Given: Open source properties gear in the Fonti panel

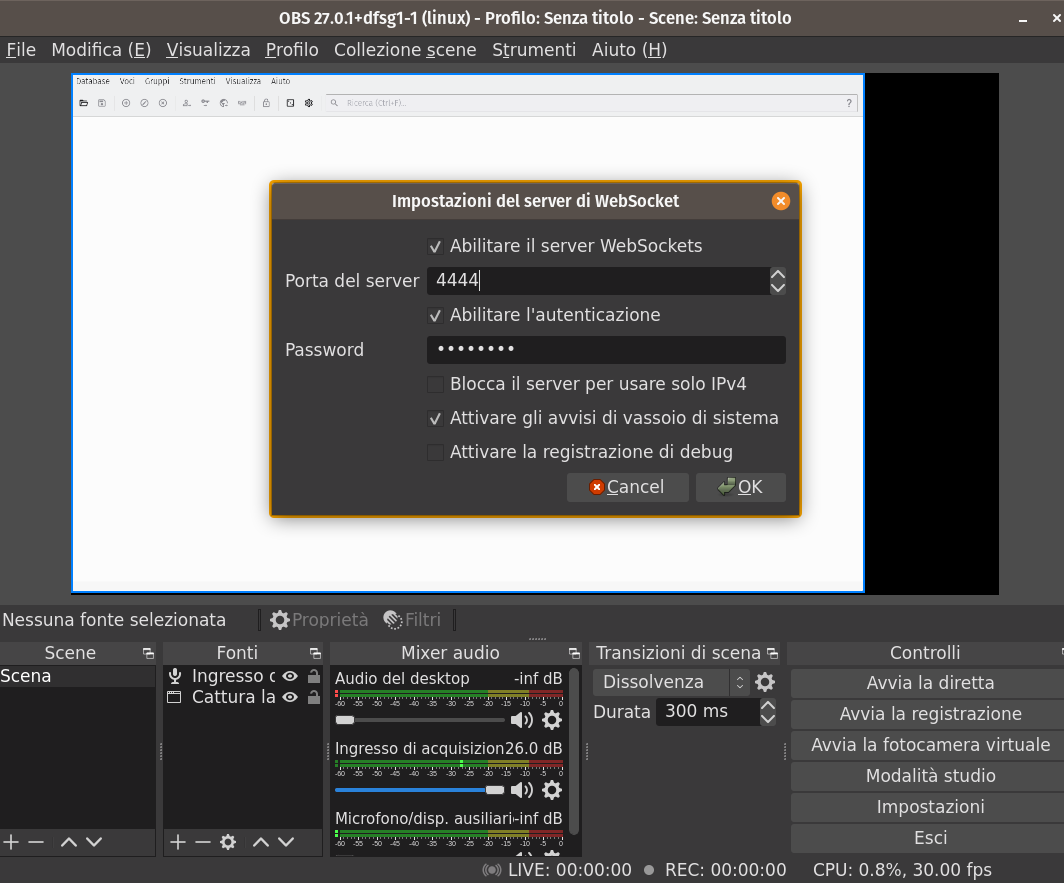Looking at the screenshot, I should [228, 841].
